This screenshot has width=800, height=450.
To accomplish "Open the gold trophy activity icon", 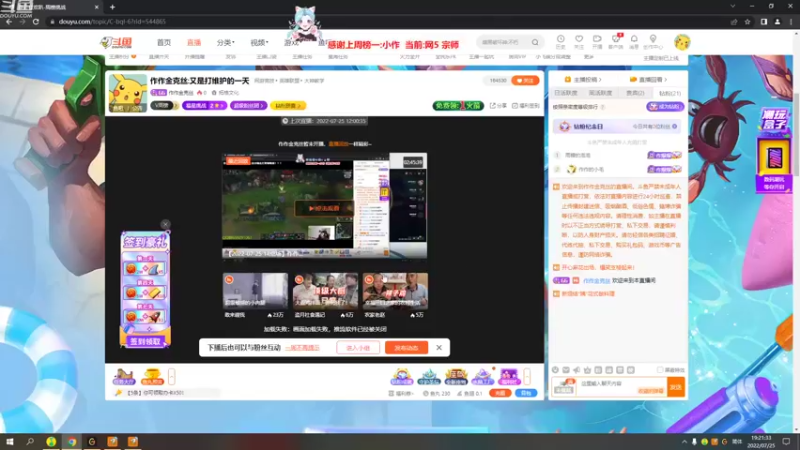I will [152, 377].
